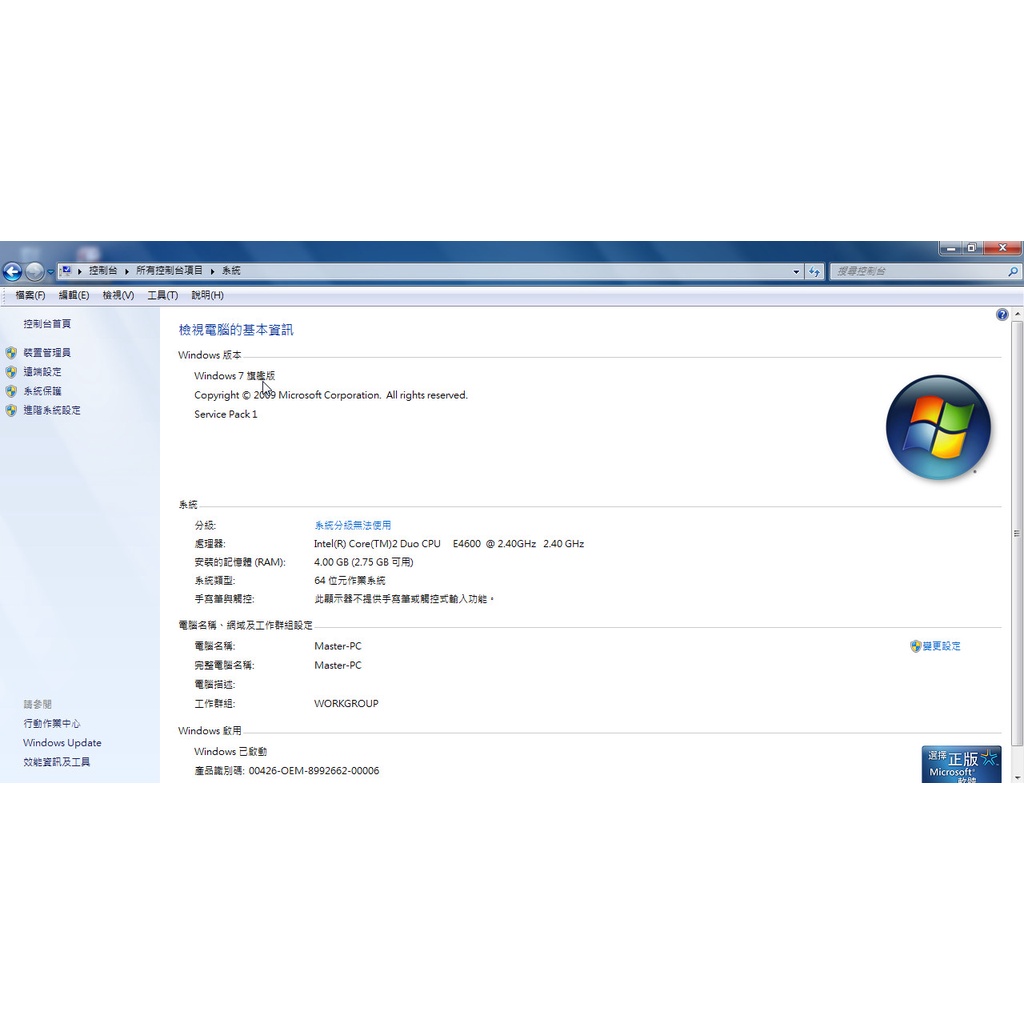Open the 檔案(F) menu
Image resolution: width=1024 pixels, height=1024 pixels.
pos(30,295)
